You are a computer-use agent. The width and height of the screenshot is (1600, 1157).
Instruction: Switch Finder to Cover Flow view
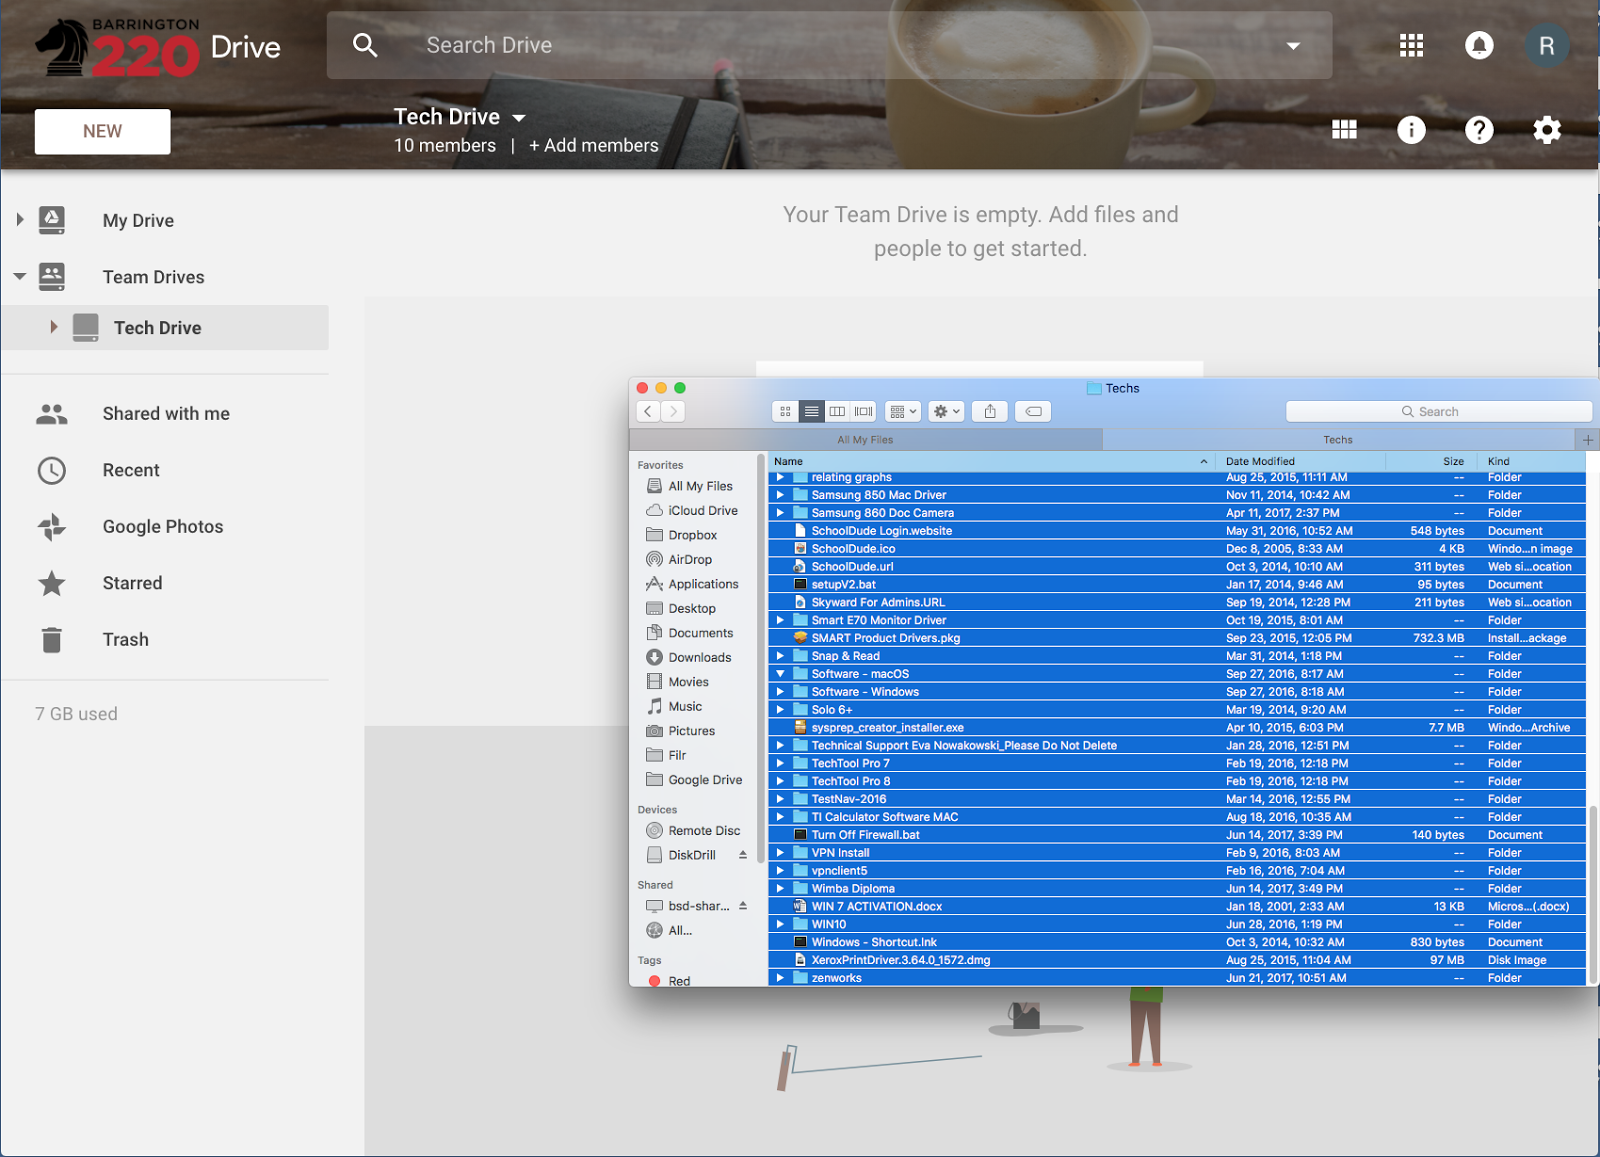pos(864,411)
